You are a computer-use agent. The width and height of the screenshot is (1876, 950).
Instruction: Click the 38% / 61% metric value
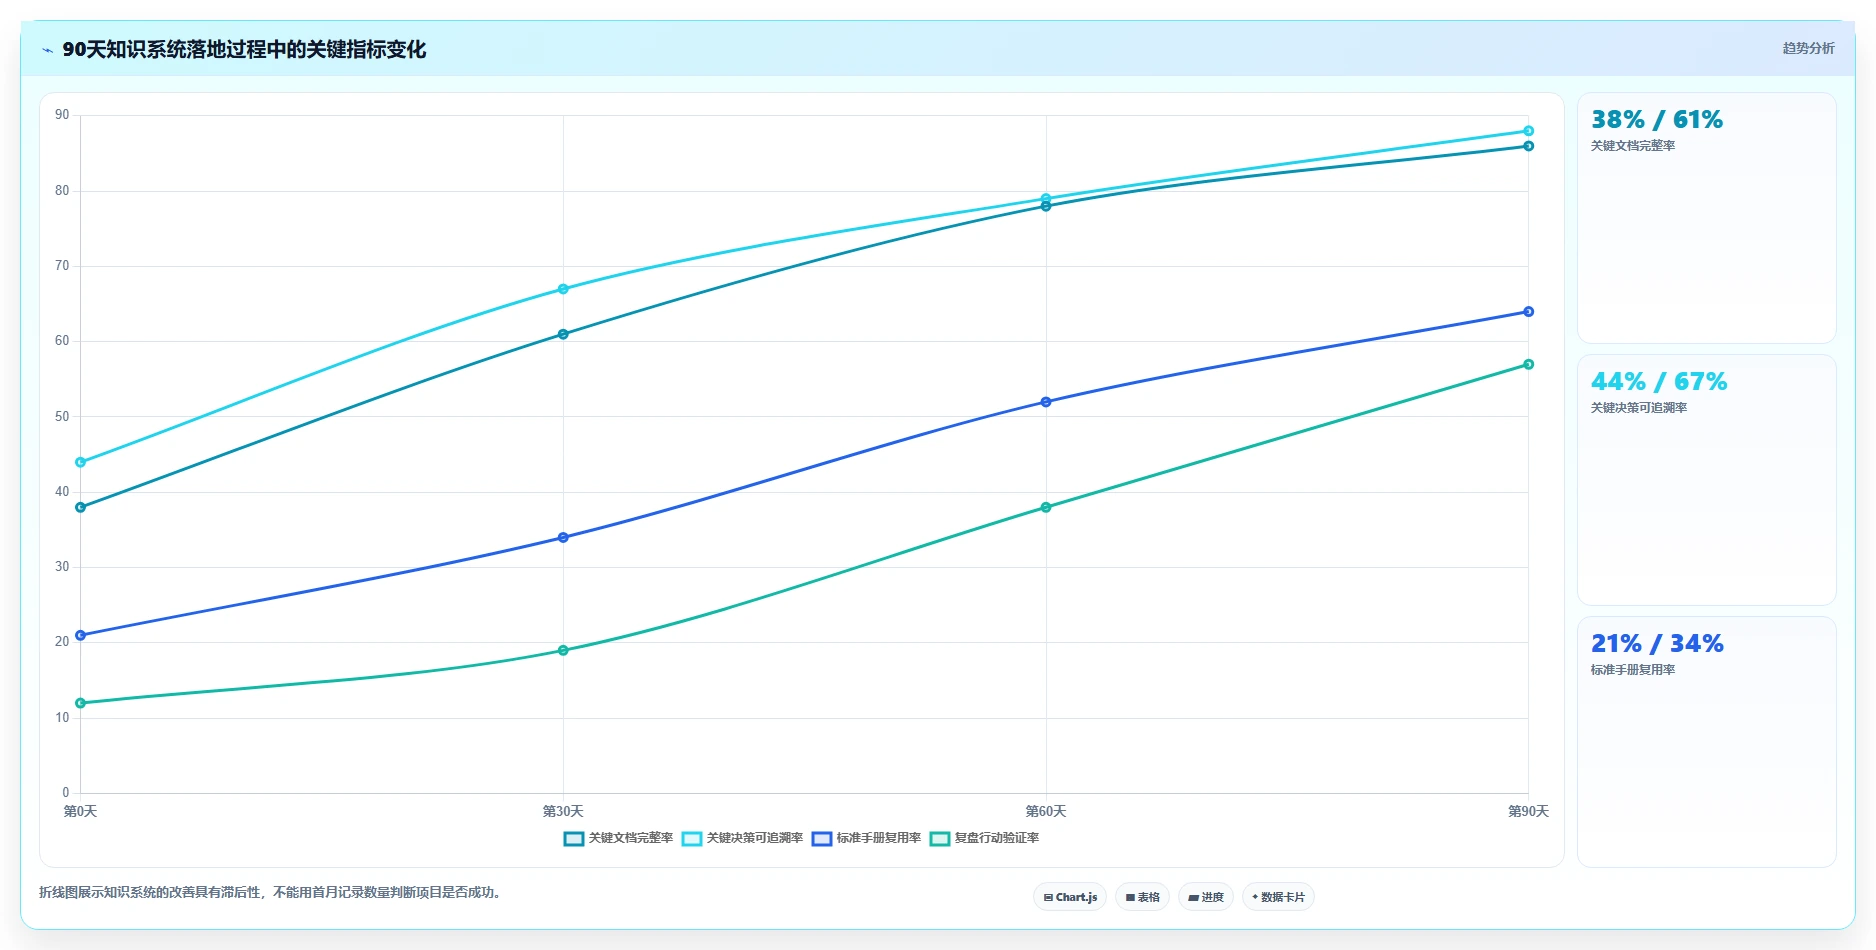pos(1657,120)
